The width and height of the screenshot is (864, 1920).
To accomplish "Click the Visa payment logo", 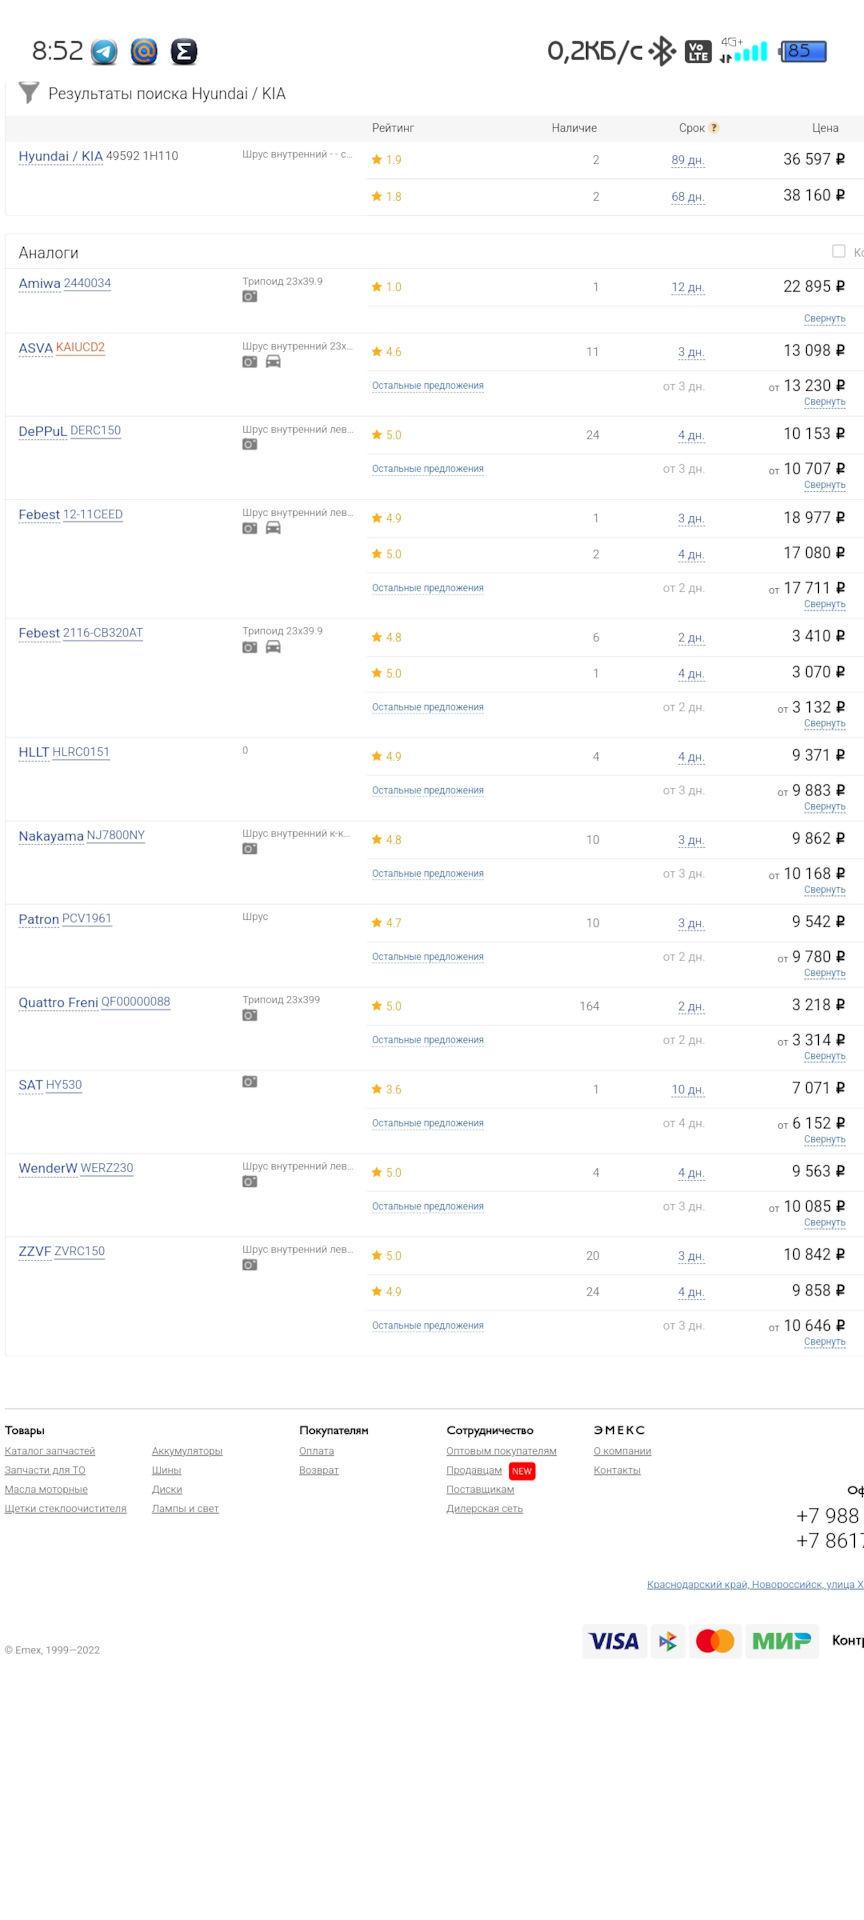I will [x=614, y=1641].
